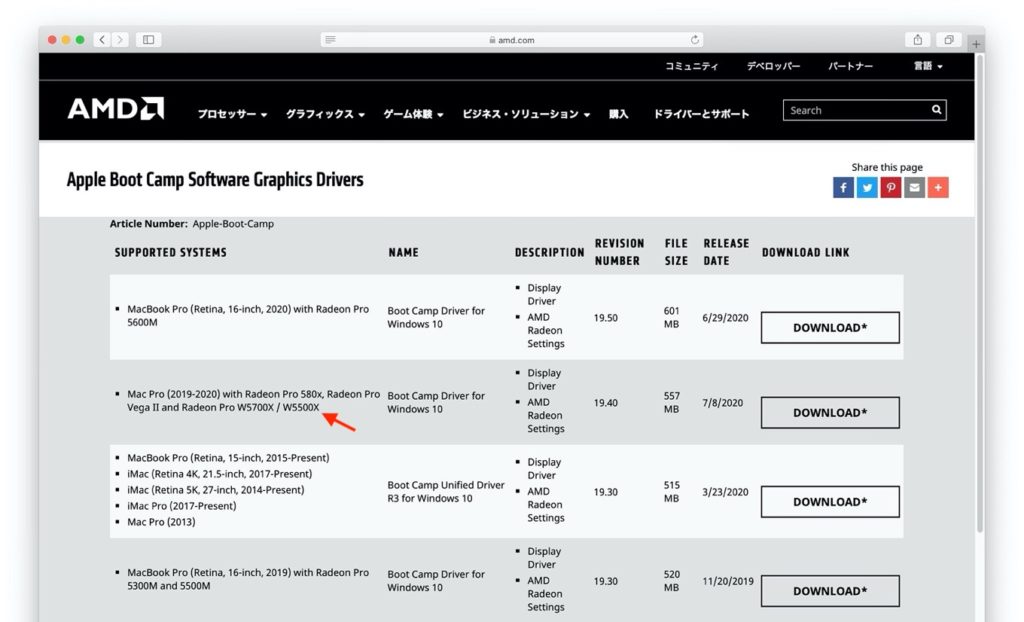1024x622 pixels.
Task: Open the Safari sidebar icon
Action: click(x=148, y=40)
